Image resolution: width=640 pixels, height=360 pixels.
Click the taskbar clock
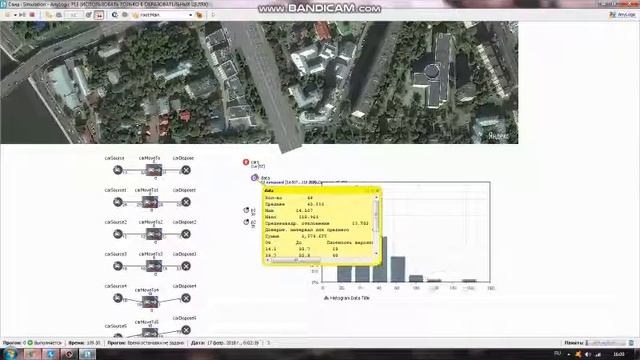coord(619,354)
